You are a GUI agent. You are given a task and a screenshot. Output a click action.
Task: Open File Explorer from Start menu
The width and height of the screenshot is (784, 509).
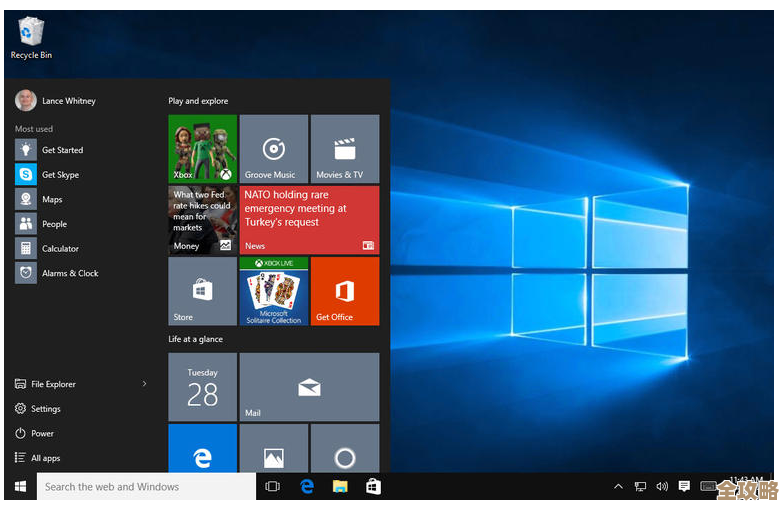45,384
